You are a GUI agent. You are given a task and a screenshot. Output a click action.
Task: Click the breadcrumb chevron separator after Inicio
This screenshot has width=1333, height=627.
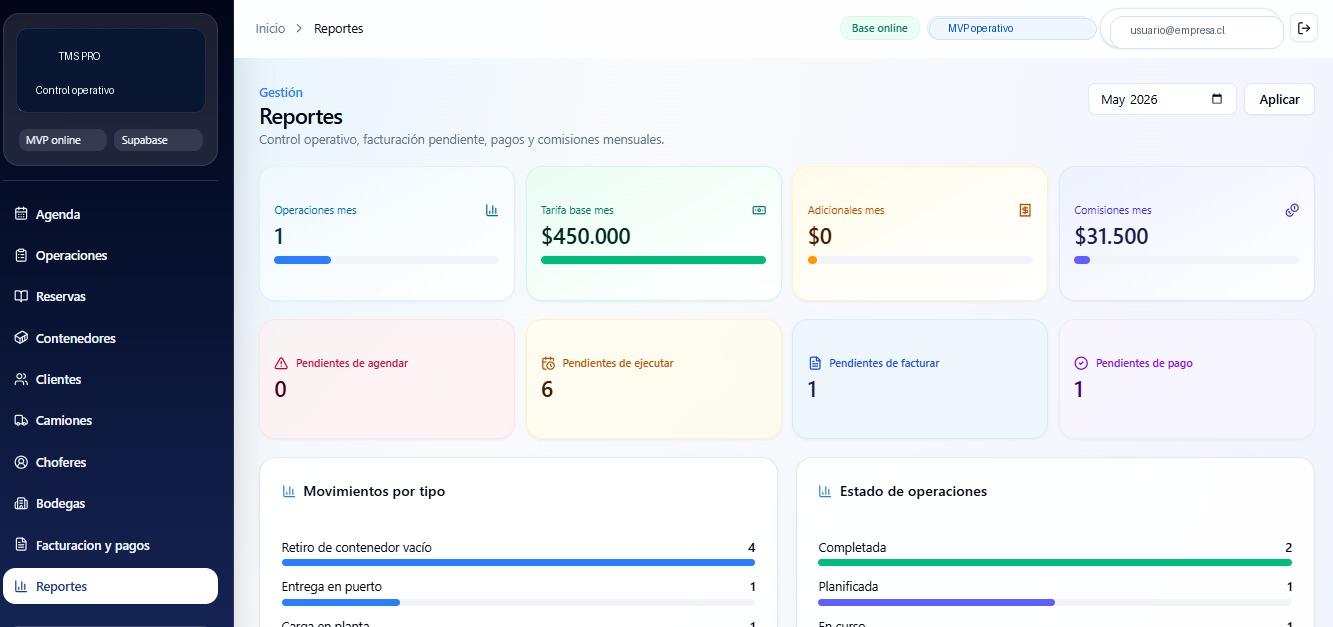(299, 29)
